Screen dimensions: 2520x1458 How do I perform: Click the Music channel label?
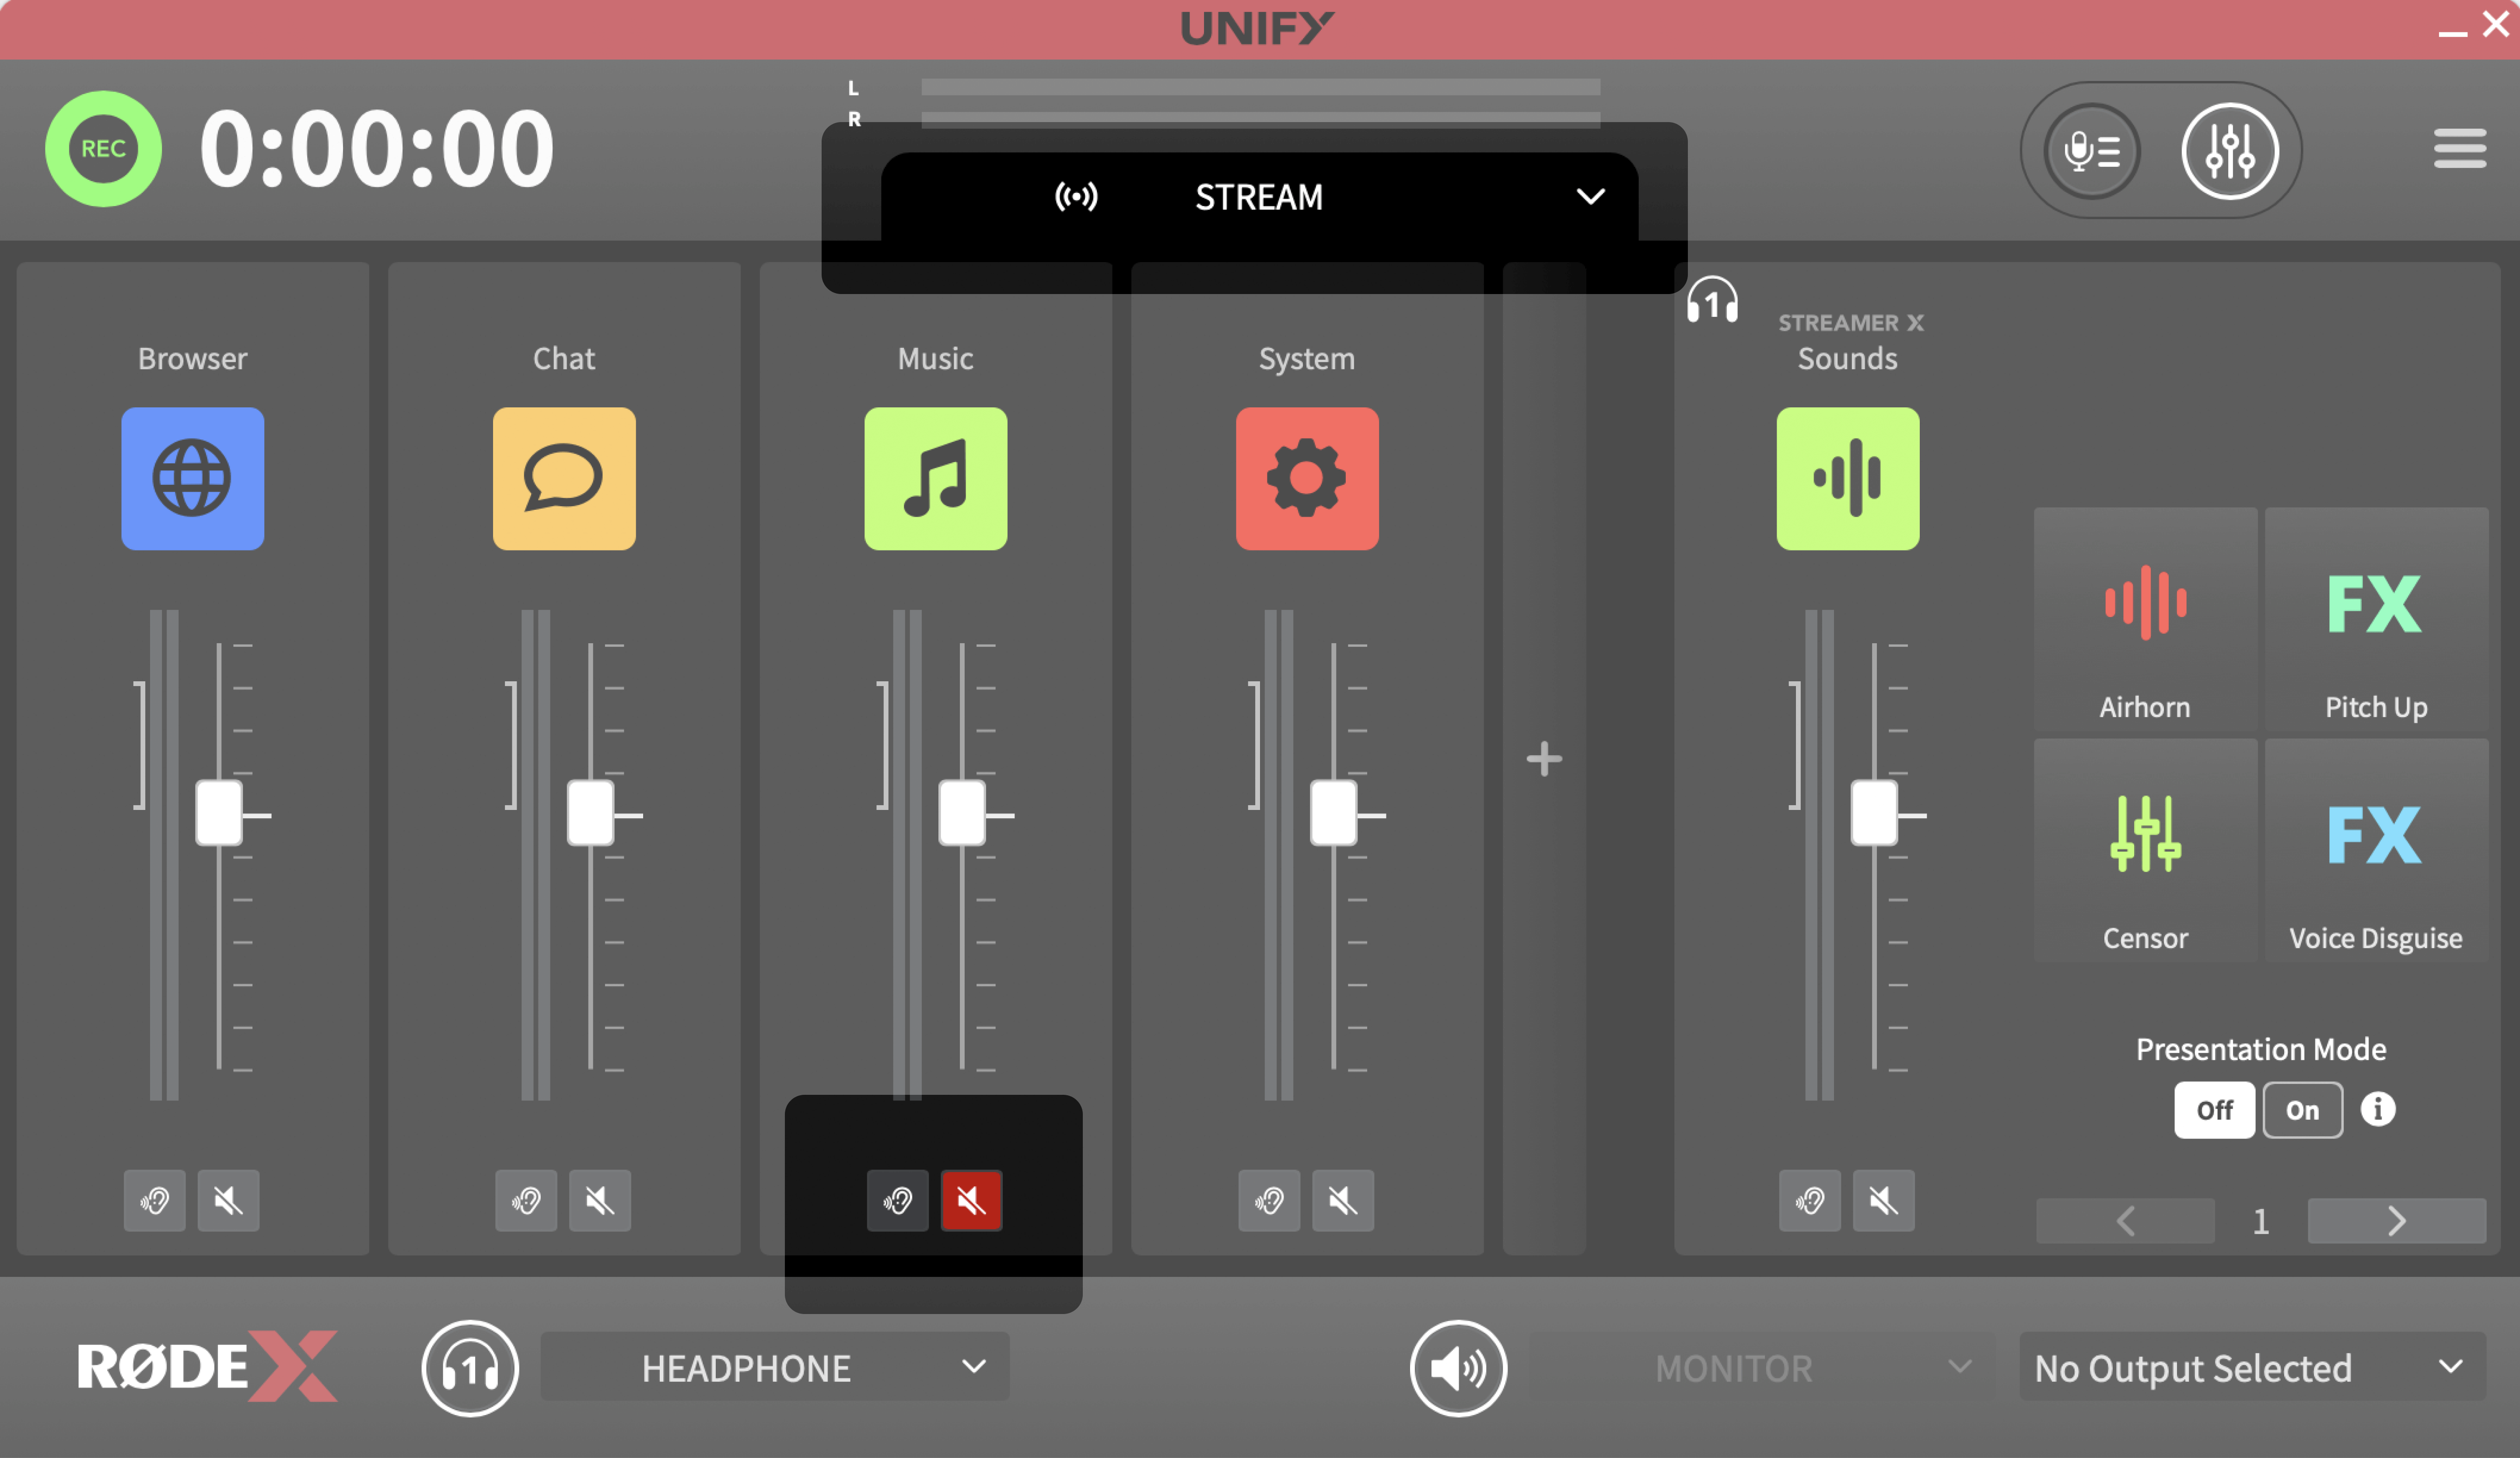[x=936, y=359]
